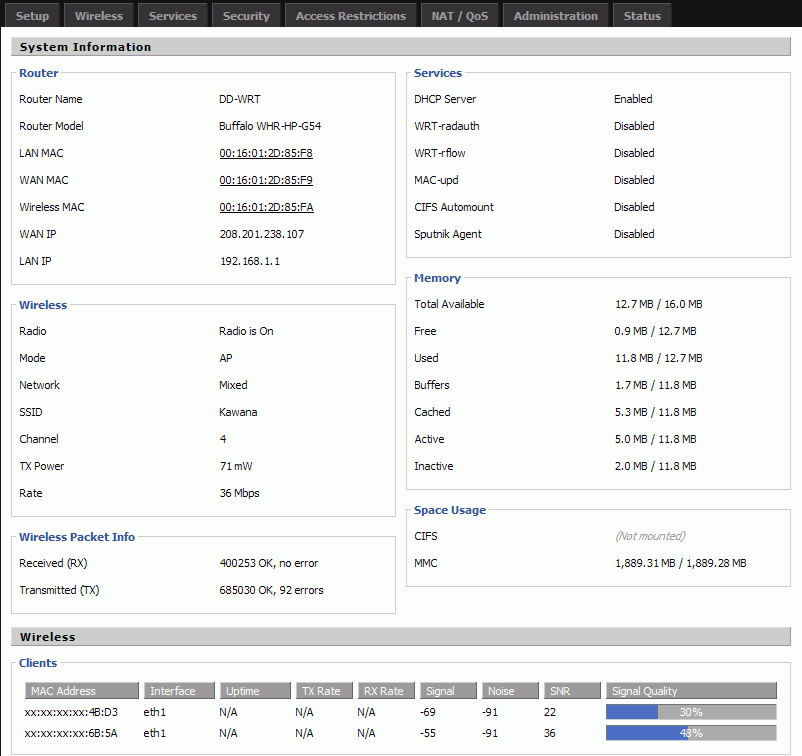Click the Signal column header
Viewport: 802px width, 756px height.
pyautogui.click(x=448, y=691)
